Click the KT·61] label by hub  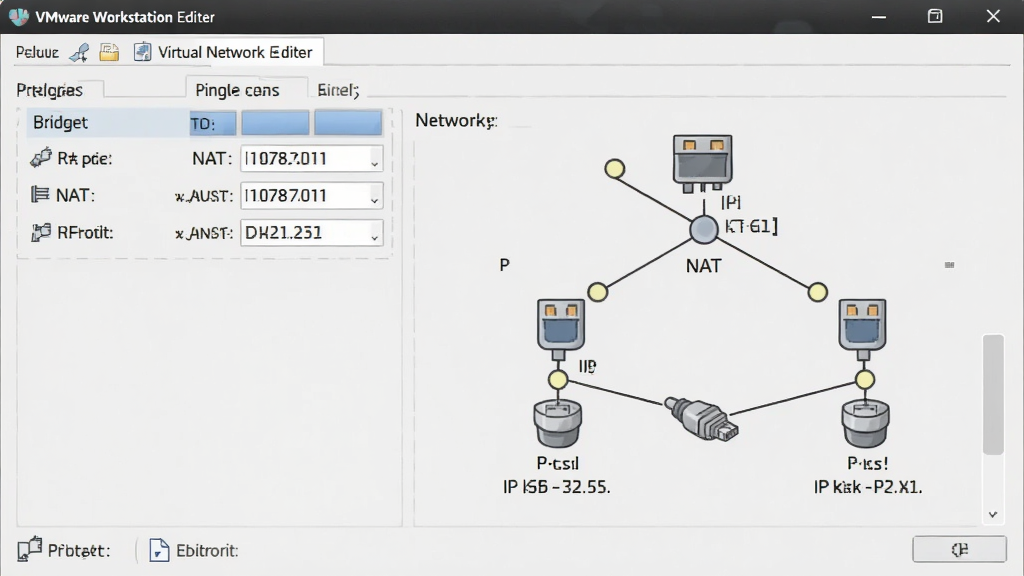pyautogui.click(x=751, y=227)
